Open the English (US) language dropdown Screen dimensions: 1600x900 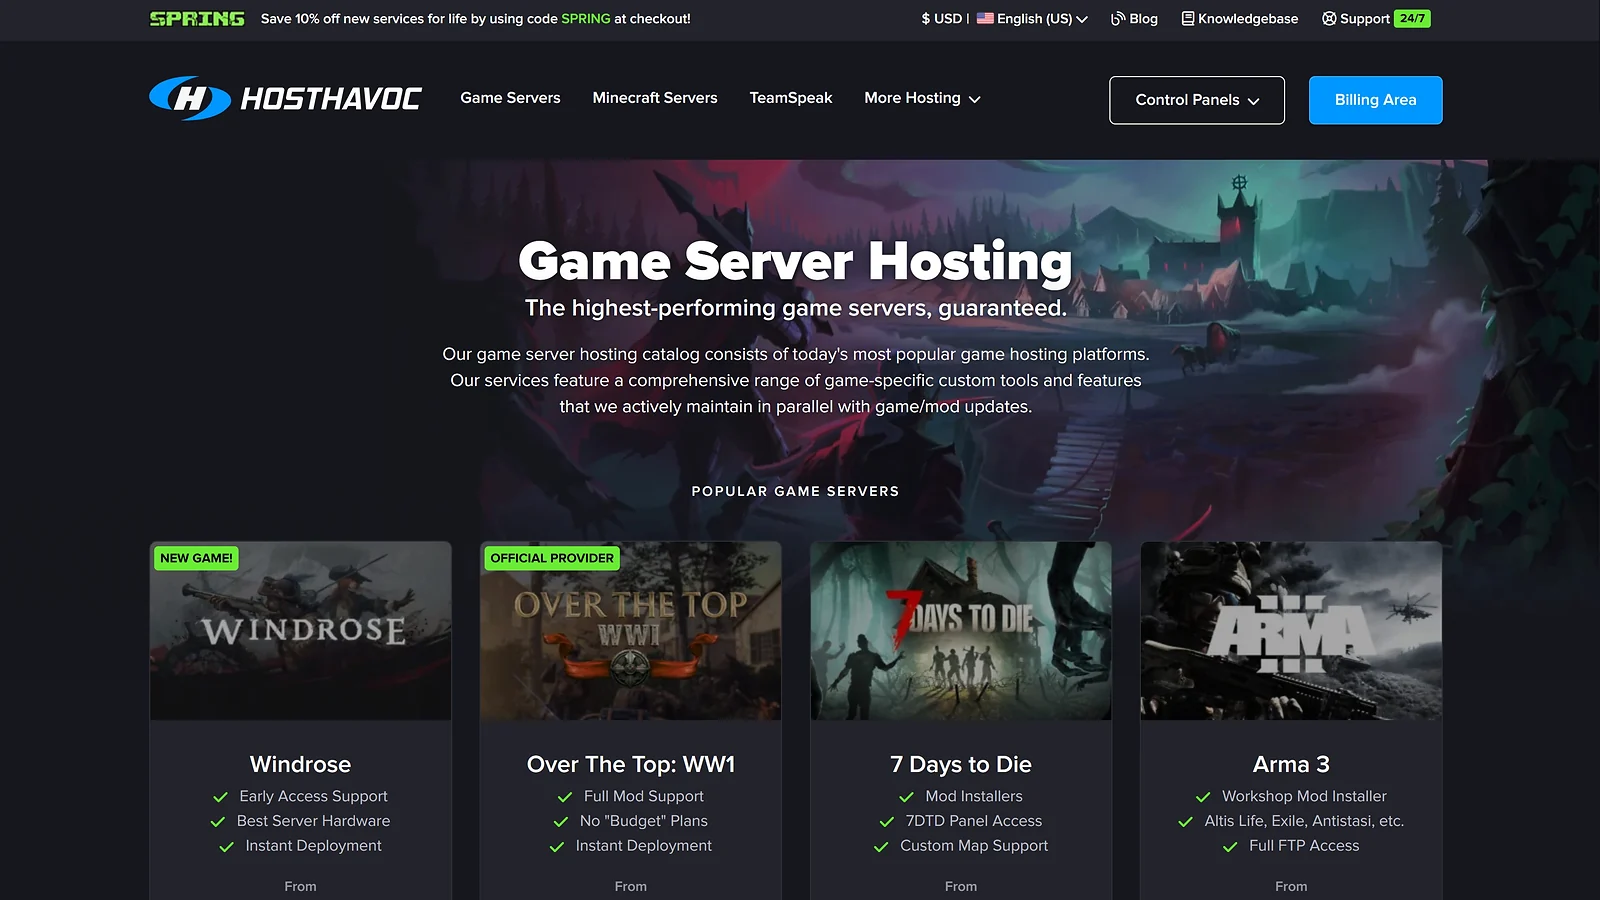(x=1032, y=18)
